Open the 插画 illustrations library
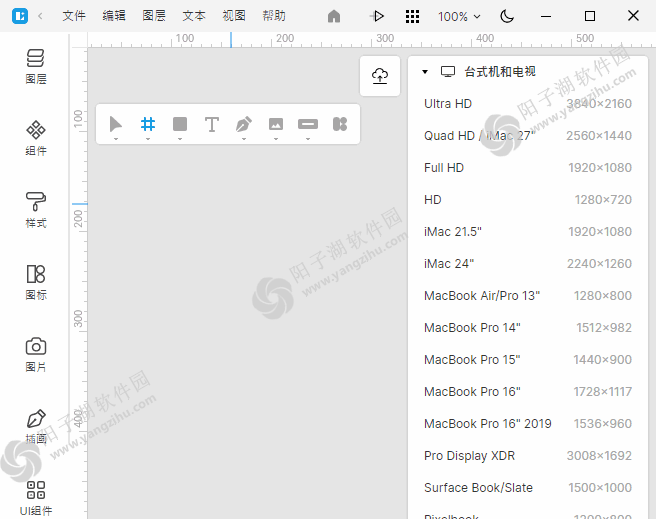This screenshot has height=519, width=656. click(x=36, y=427)
